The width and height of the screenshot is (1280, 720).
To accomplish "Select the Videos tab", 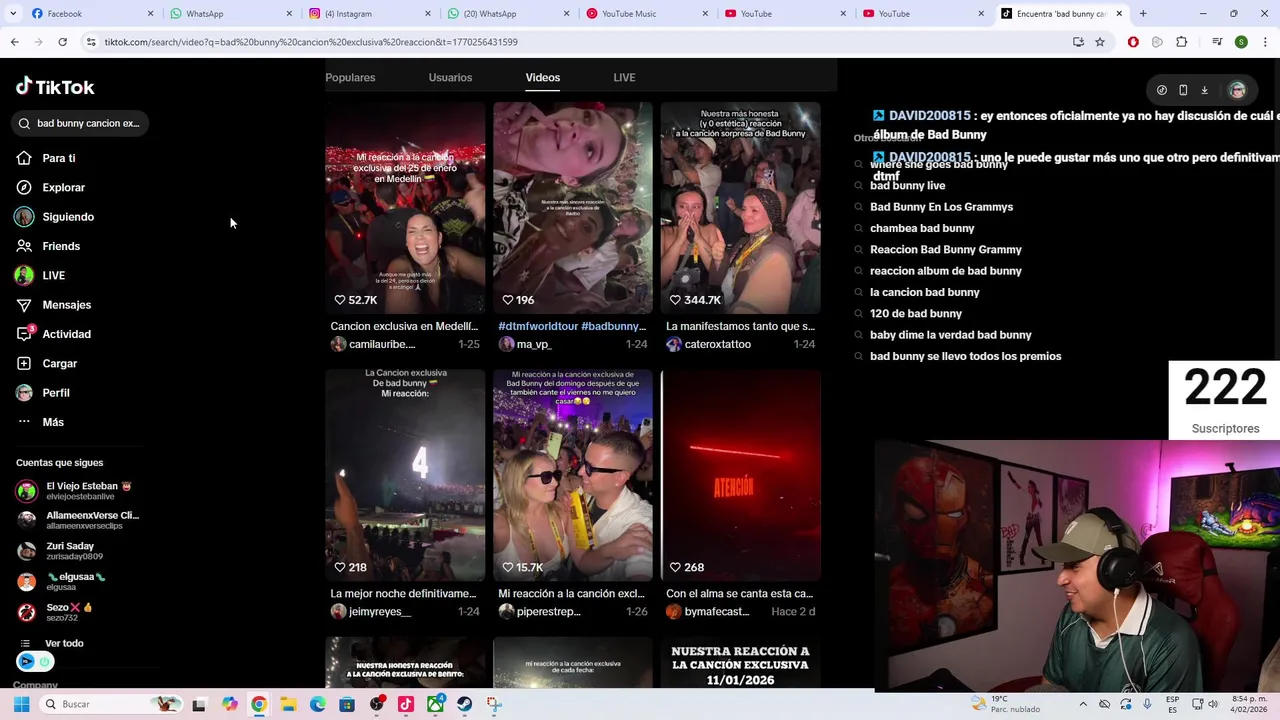I will [543, 77].
